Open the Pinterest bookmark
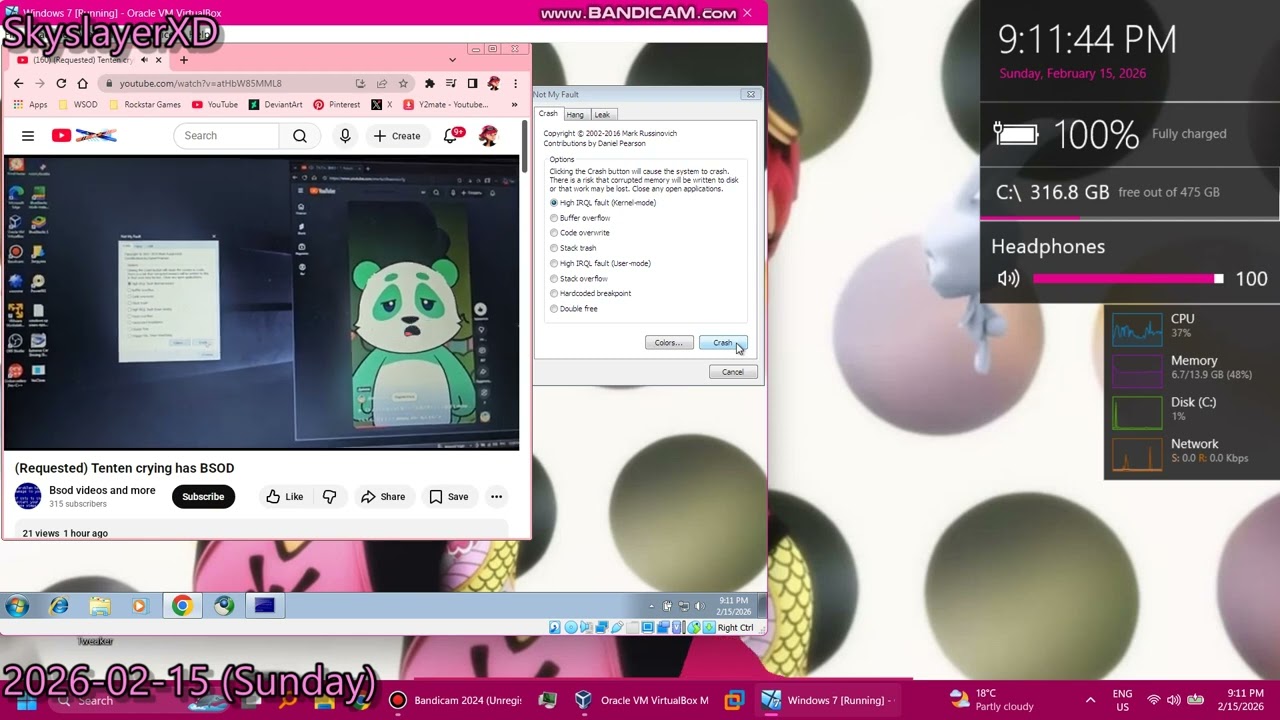Image resolution: width=1280 pixels, height=720 pixels. 337,105
